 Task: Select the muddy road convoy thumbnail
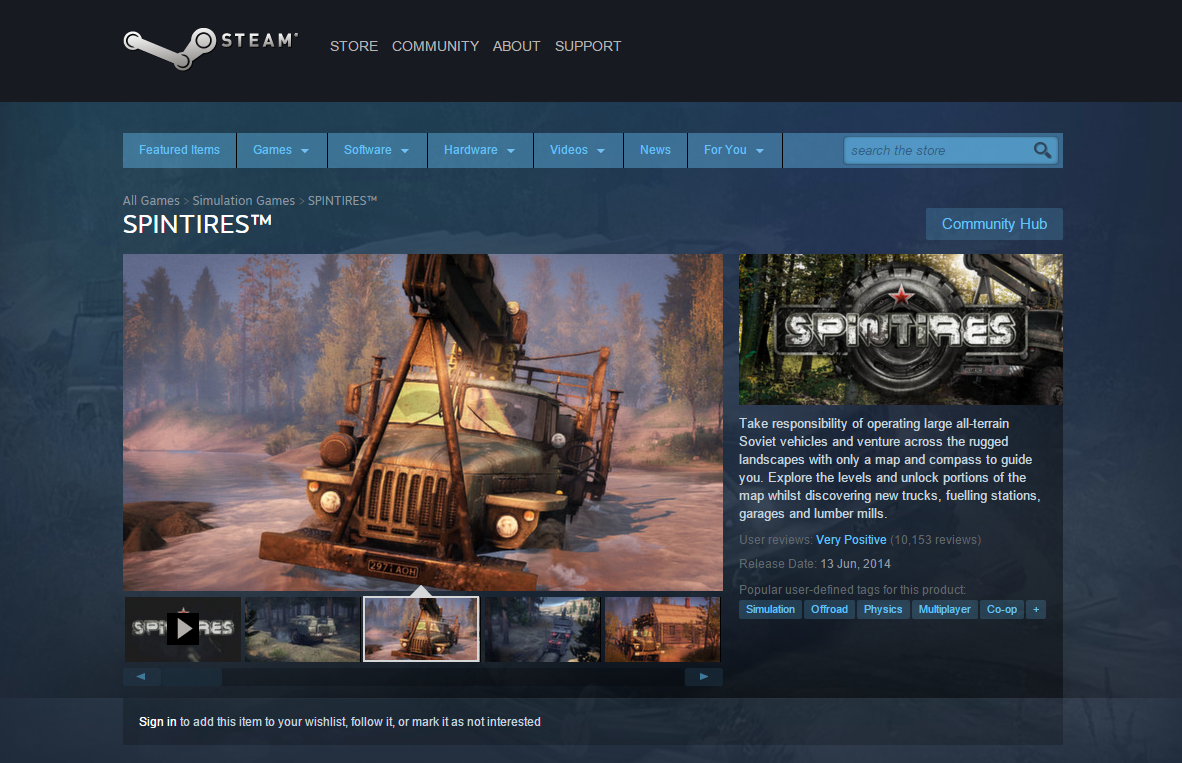542,629
